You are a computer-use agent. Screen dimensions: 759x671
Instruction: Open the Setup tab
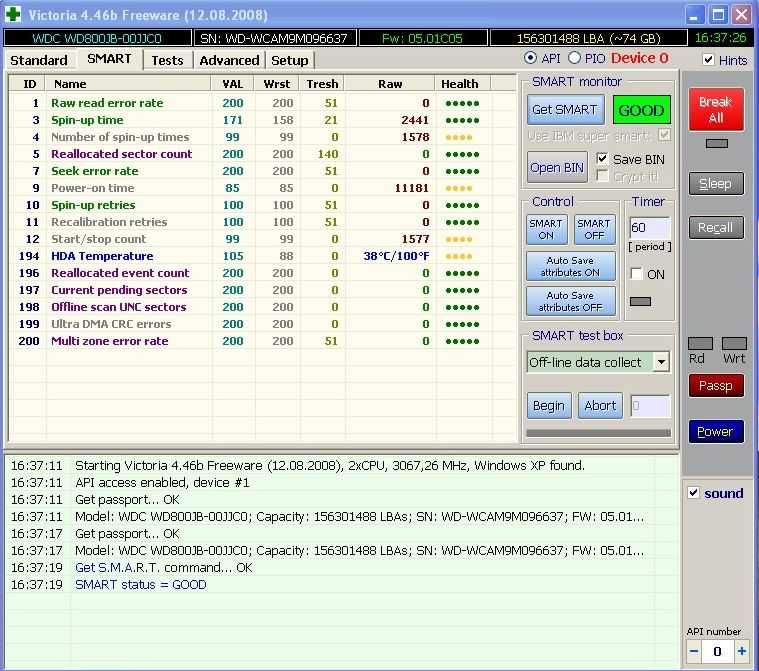coord(289,61)
